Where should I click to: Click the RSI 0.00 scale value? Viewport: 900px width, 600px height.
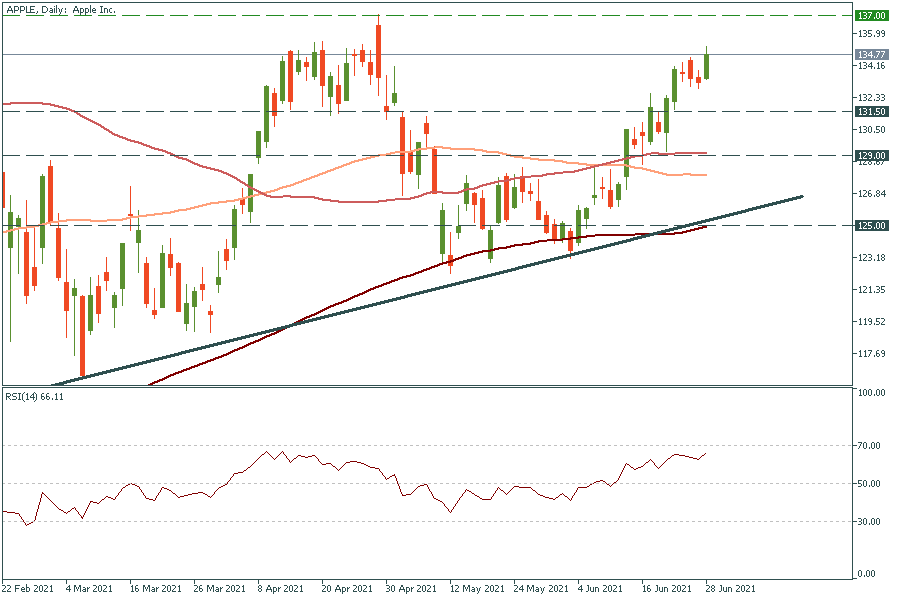[867, 574]
